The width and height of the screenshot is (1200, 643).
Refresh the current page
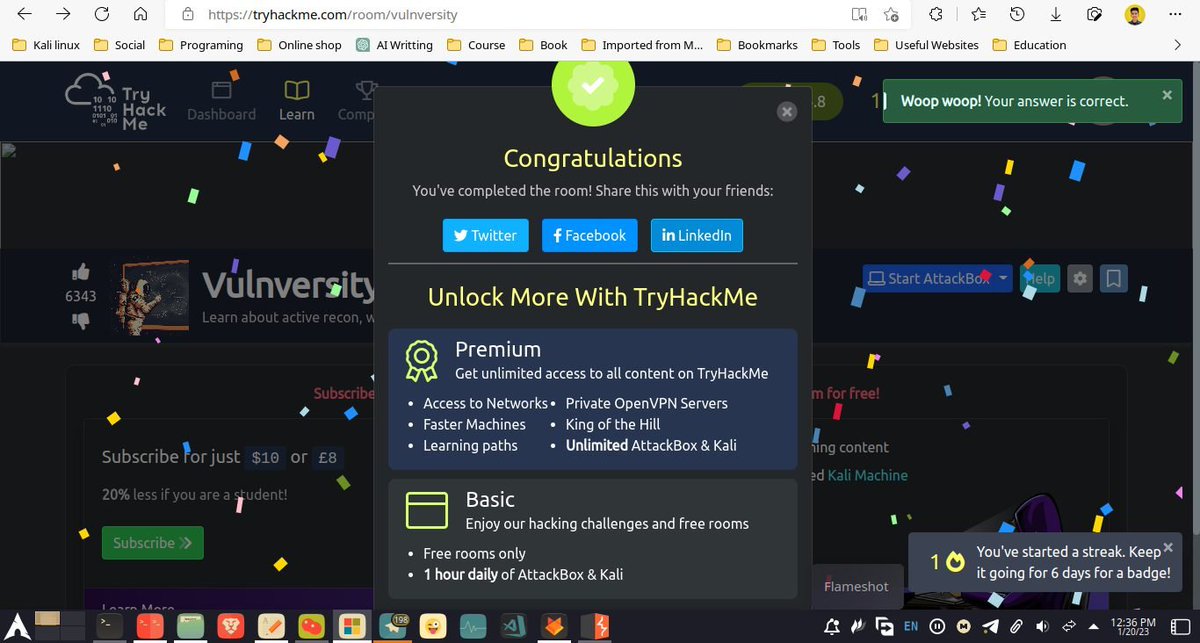[x=101, y=15]
